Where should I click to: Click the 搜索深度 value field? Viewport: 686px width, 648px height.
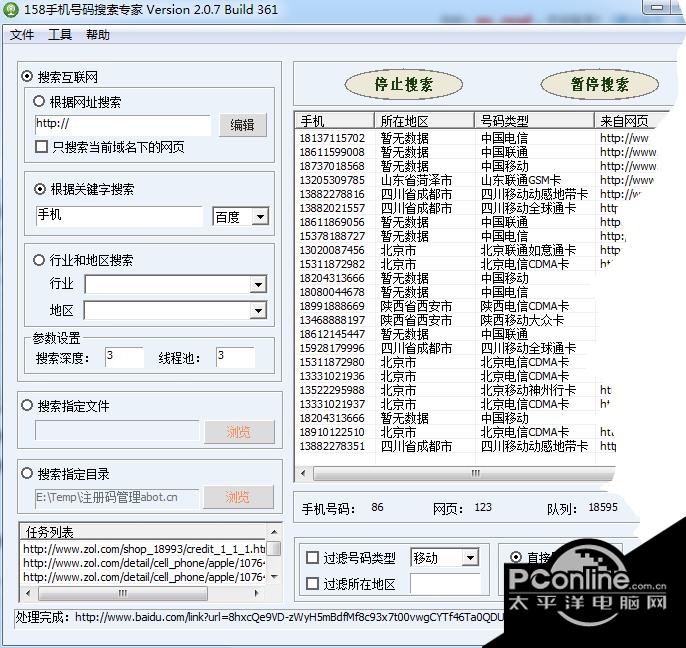(124, 357)
